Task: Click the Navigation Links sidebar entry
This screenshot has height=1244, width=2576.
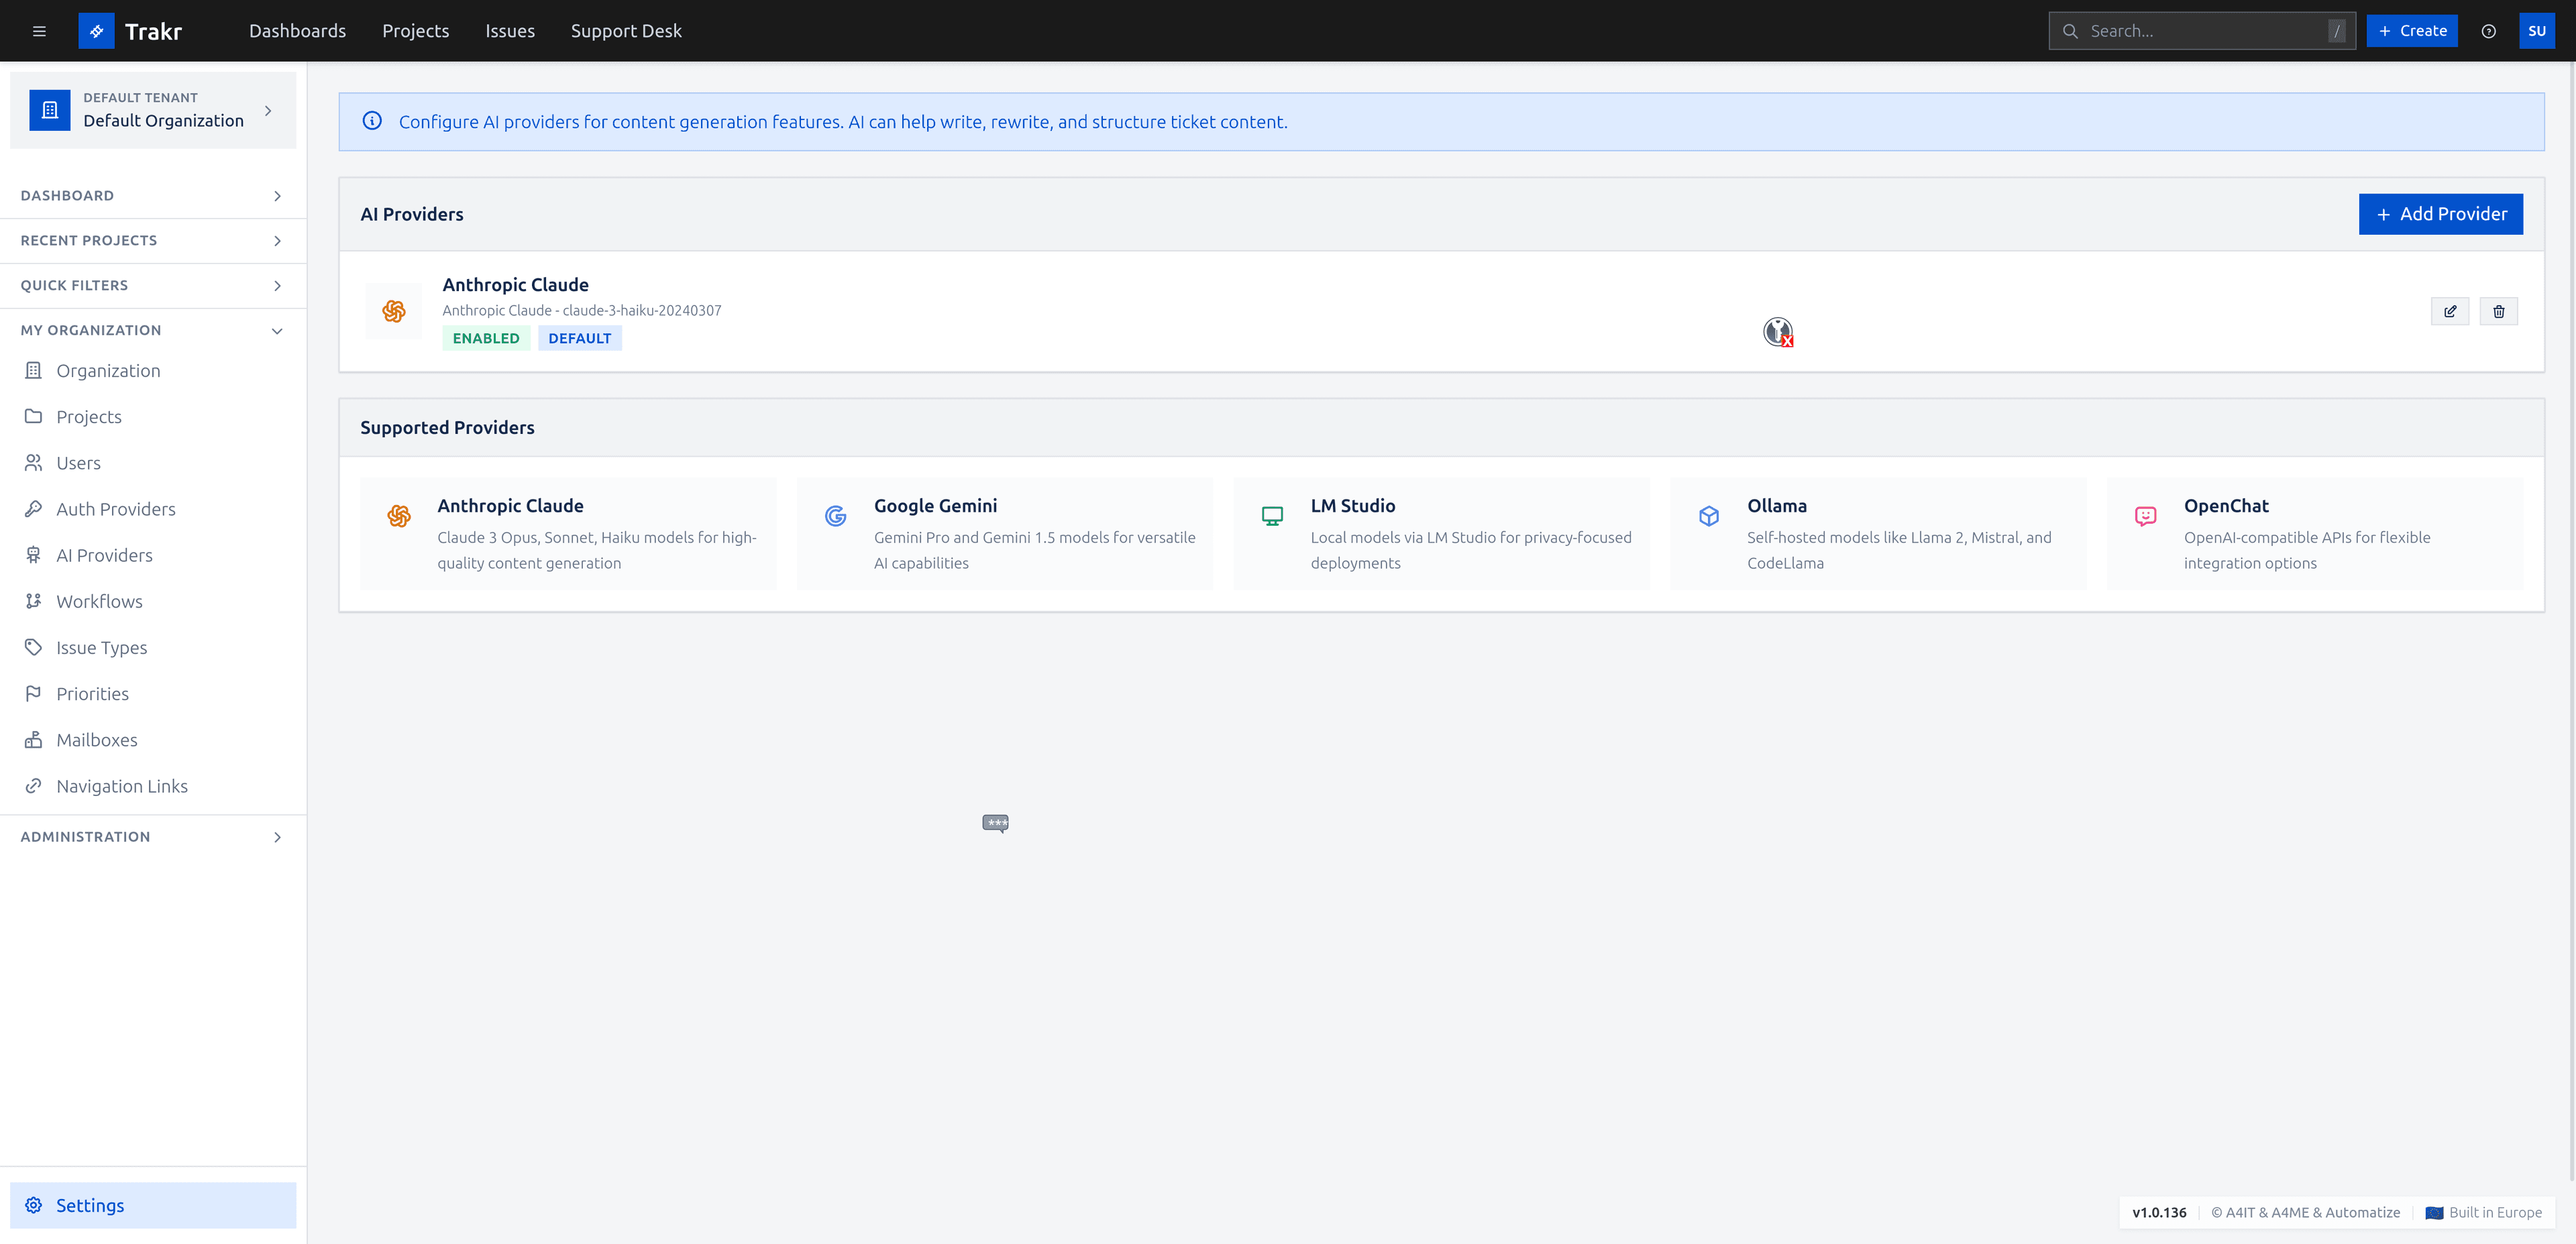Action: 122,786
